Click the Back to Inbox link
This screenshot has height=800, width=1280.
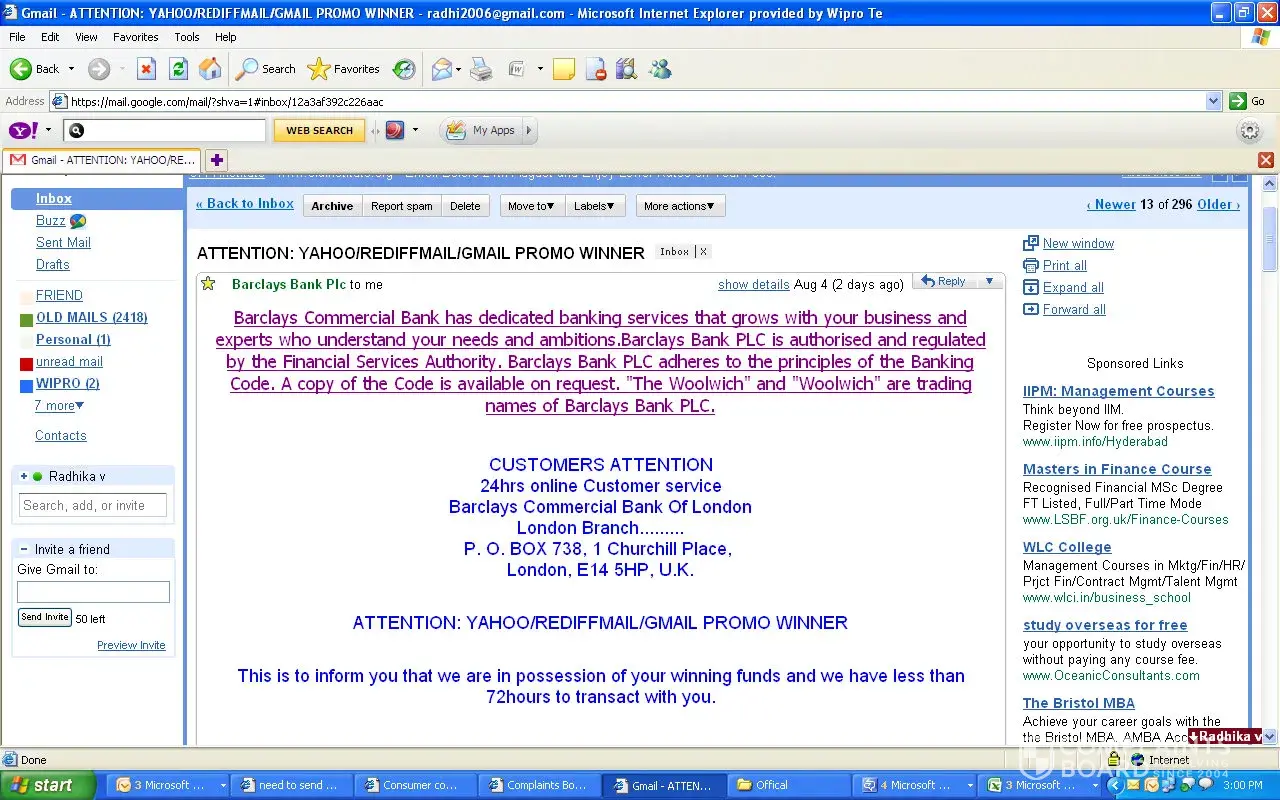tap(245, 203)
